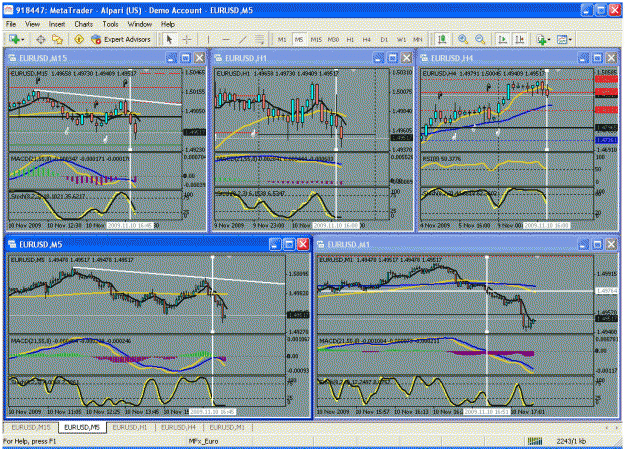The width and height of the screenshot is (625, 449).
Task: Expand the Templates dropdown arrow
Action: point(570,39)
